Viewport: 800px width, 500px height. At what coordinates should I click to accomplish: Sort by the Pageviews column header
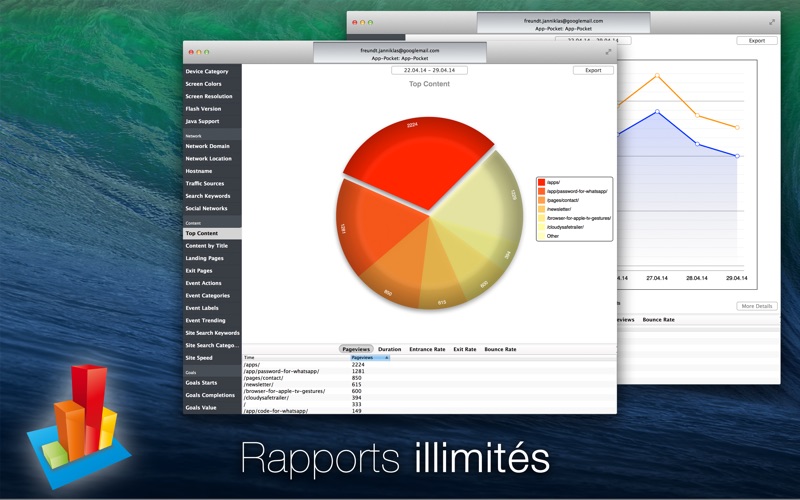coord(370,358)
